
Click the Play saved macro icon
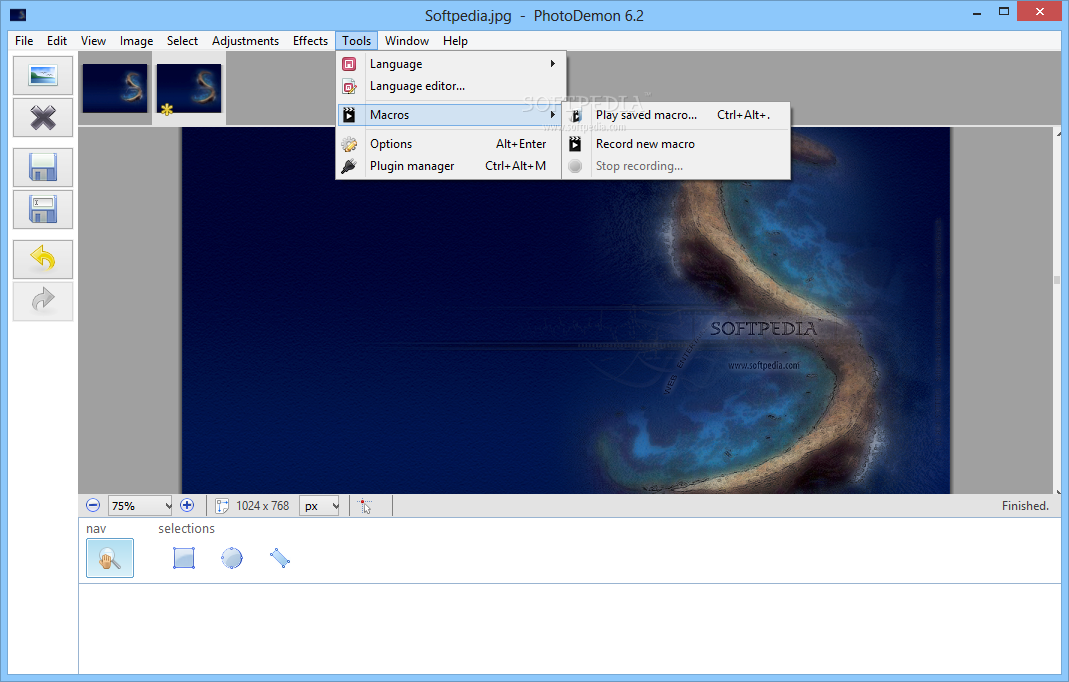click(575, 115)
